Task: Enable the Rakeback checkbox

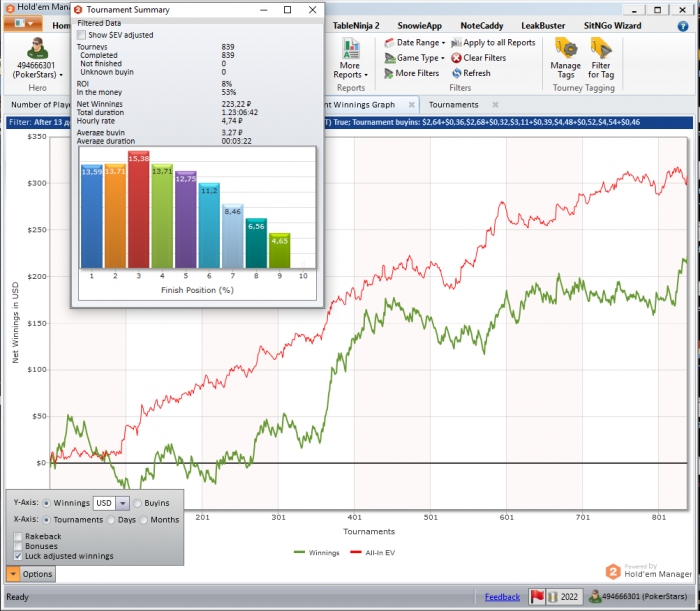Action: 18,536
